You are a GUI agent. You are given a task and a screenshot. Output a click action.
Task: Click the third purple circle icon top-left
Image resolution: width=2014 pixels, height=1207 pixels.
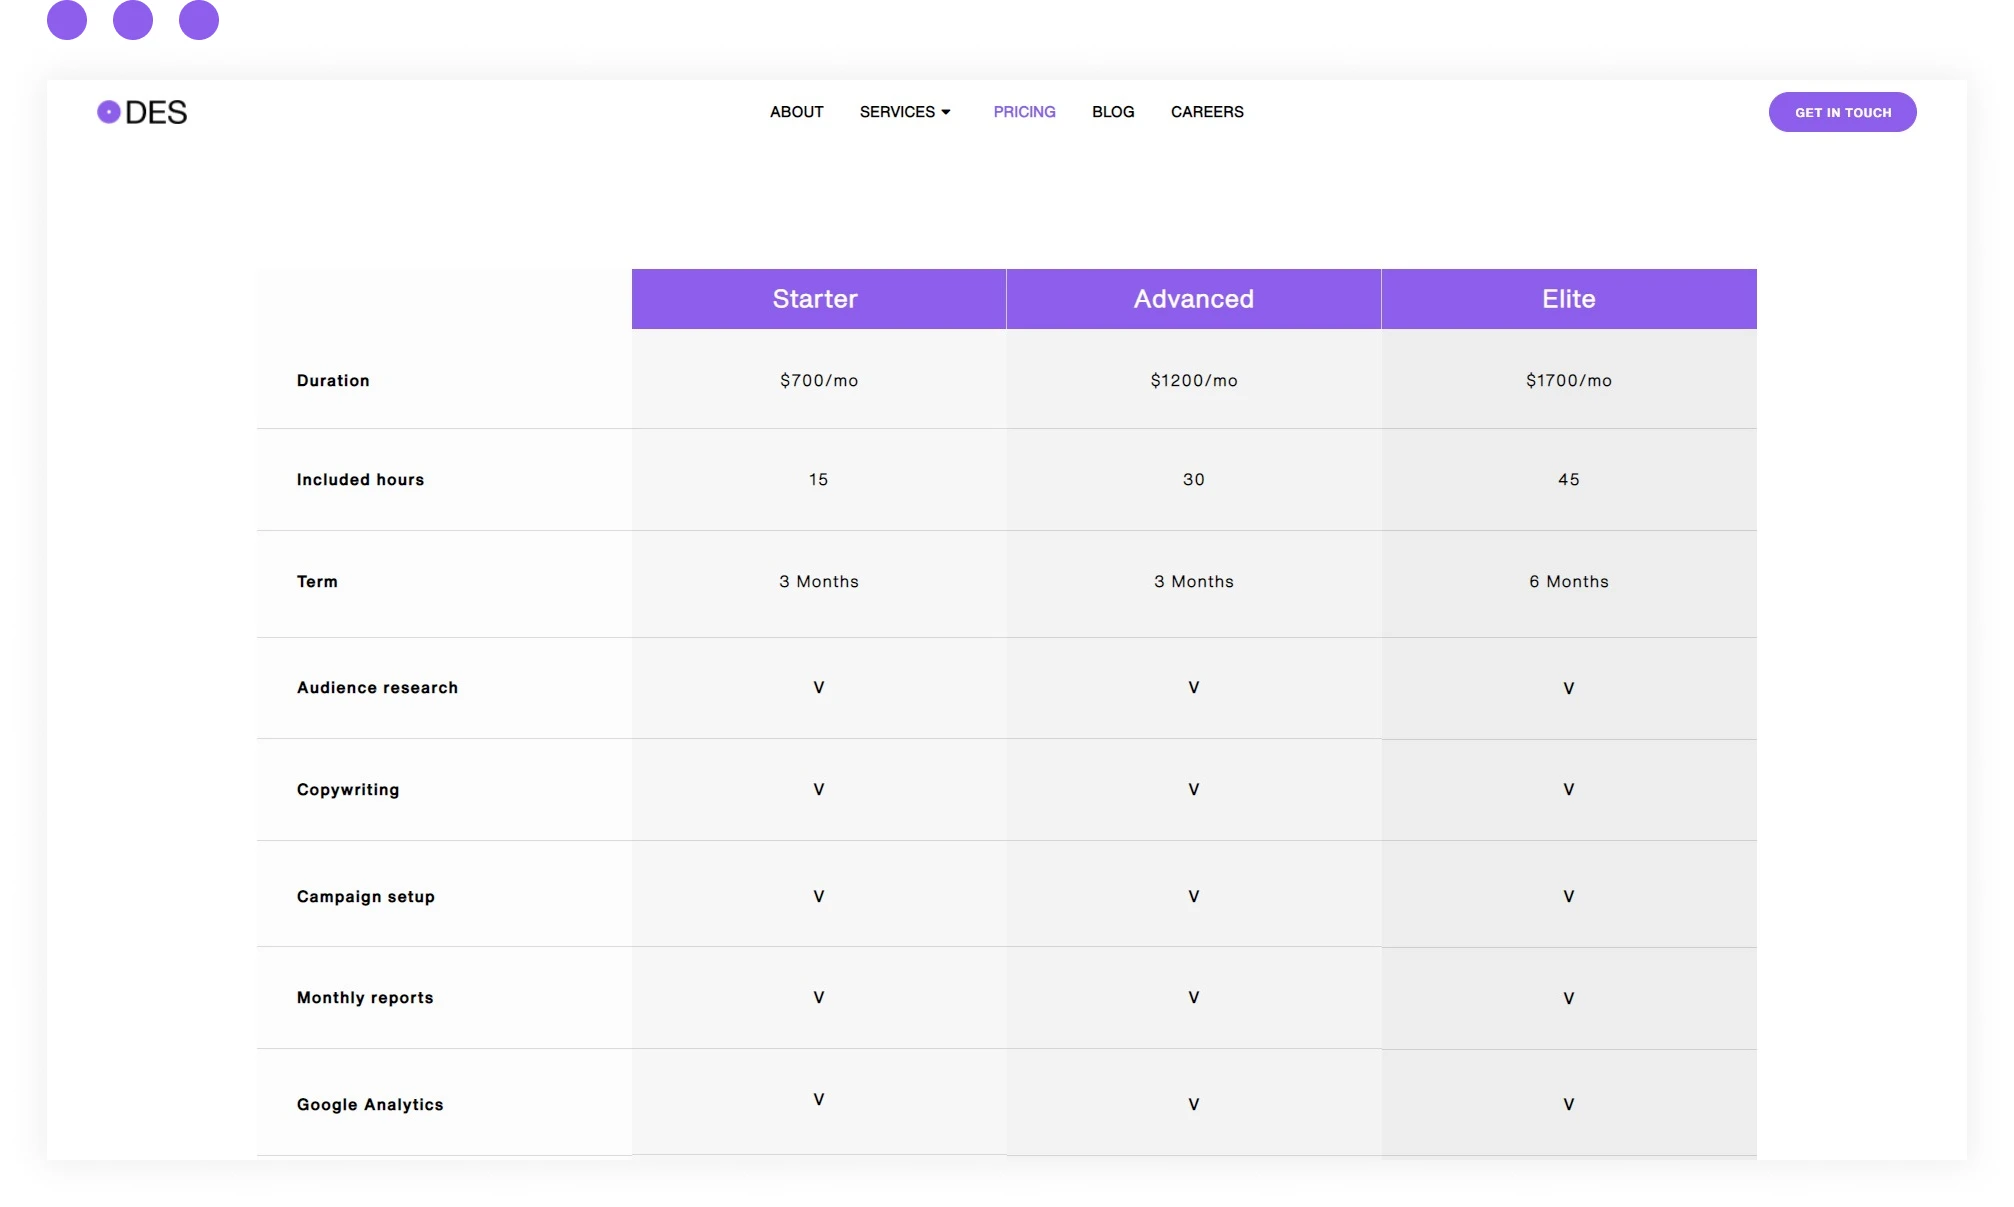click(200, 20)
